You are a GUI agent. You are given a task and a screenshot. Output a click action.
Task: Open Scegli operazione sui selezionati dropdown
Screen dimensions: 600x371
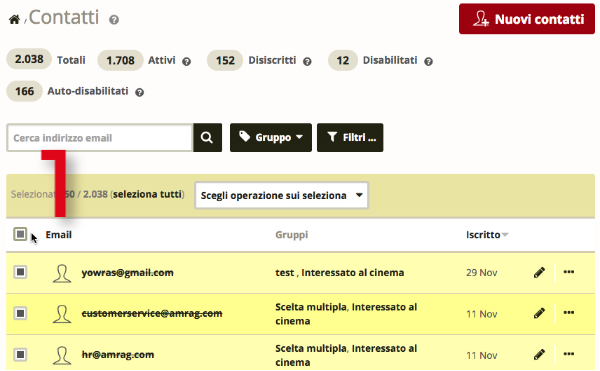pyautogui.click(x=282, y=195)
